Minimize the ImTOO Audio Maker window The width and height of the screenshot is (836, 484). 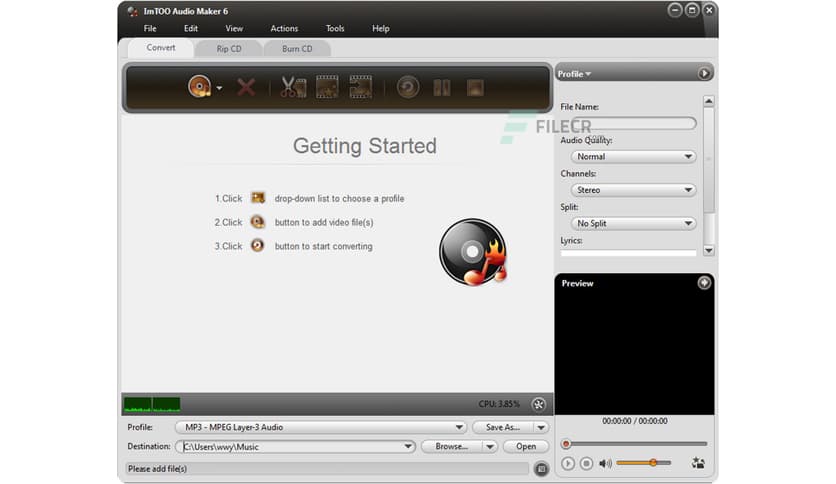point(674,10)
